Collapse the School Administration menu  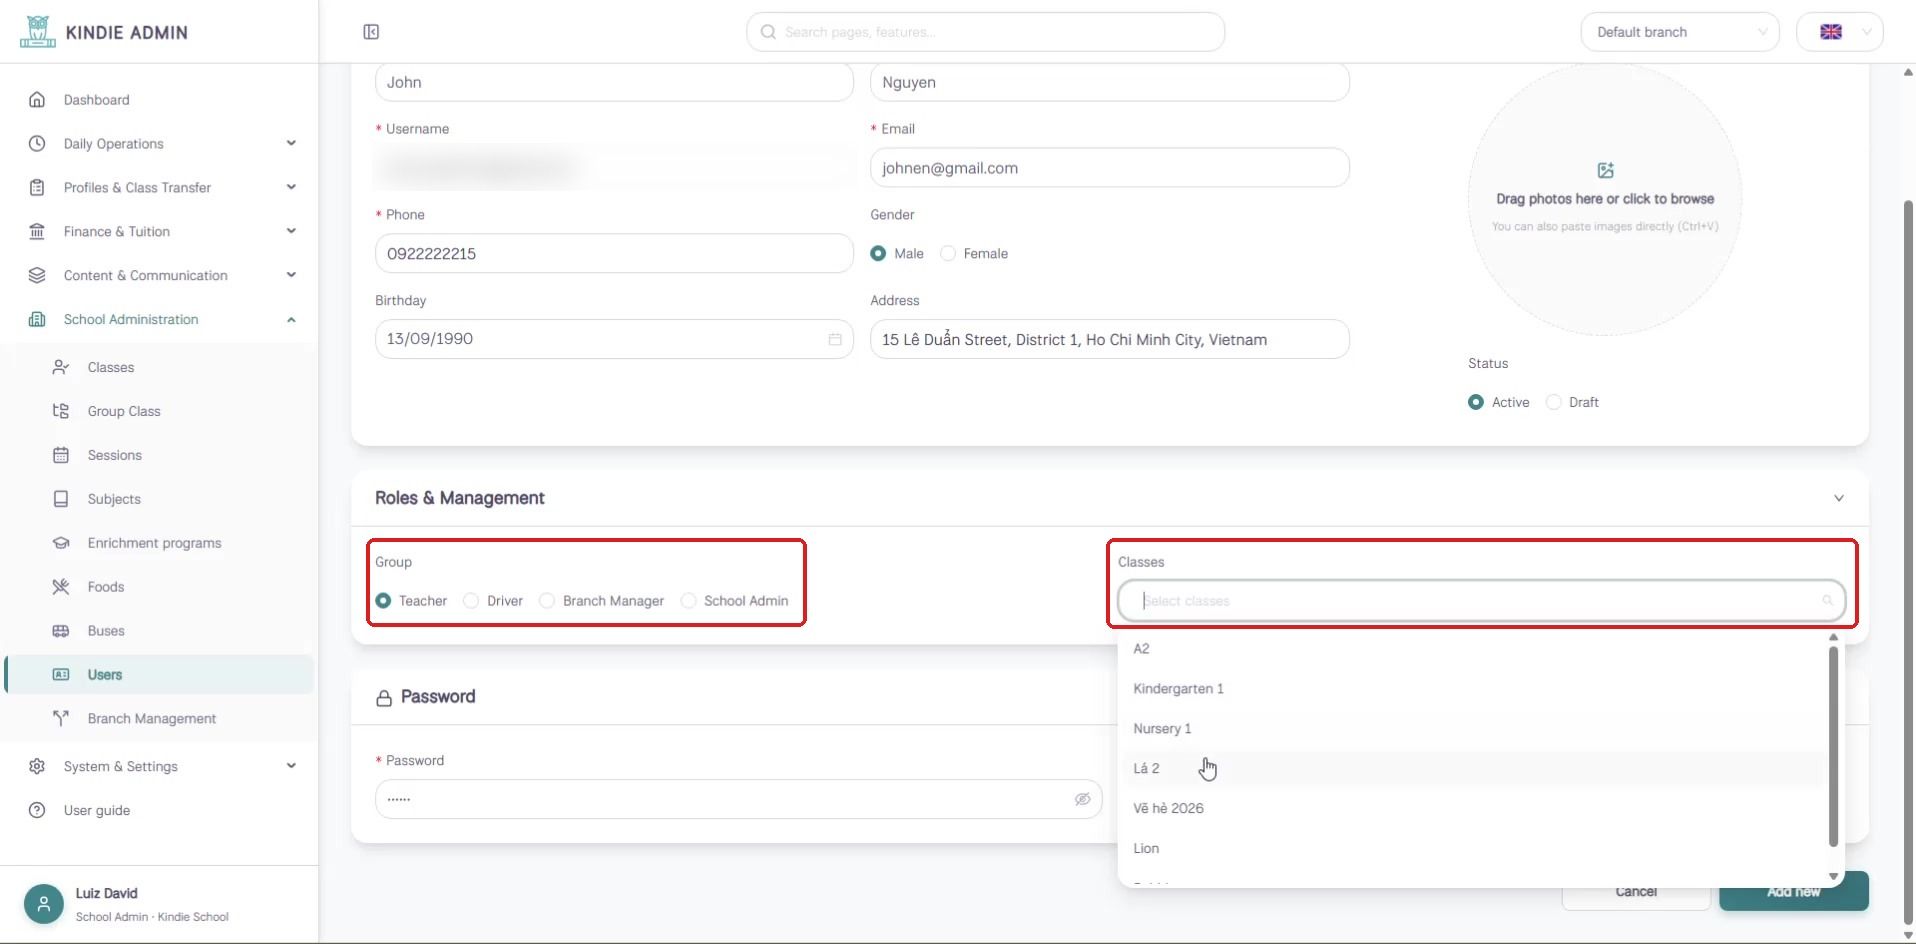pyautogui.click(x=291, y=320)
